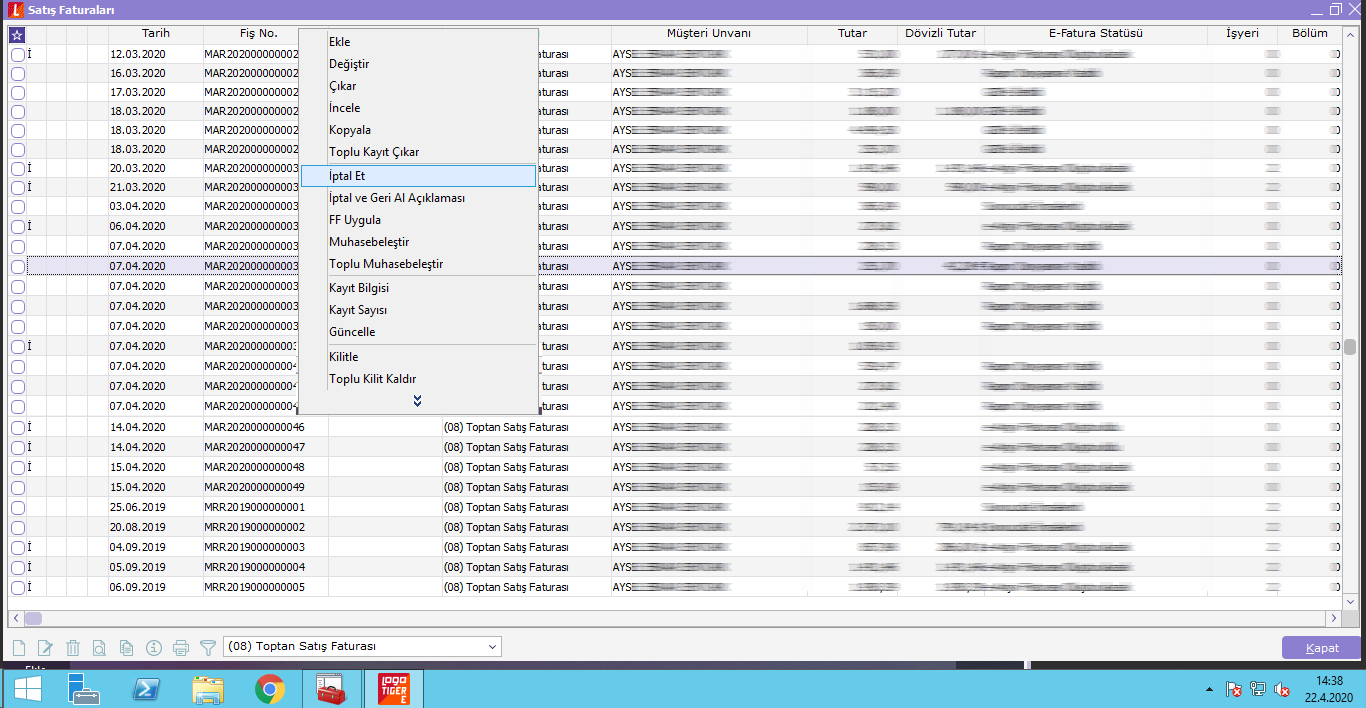Click the trash delete icon
Screen dimensions: 1366x708
pyautogui.click(x=72, y=648)
